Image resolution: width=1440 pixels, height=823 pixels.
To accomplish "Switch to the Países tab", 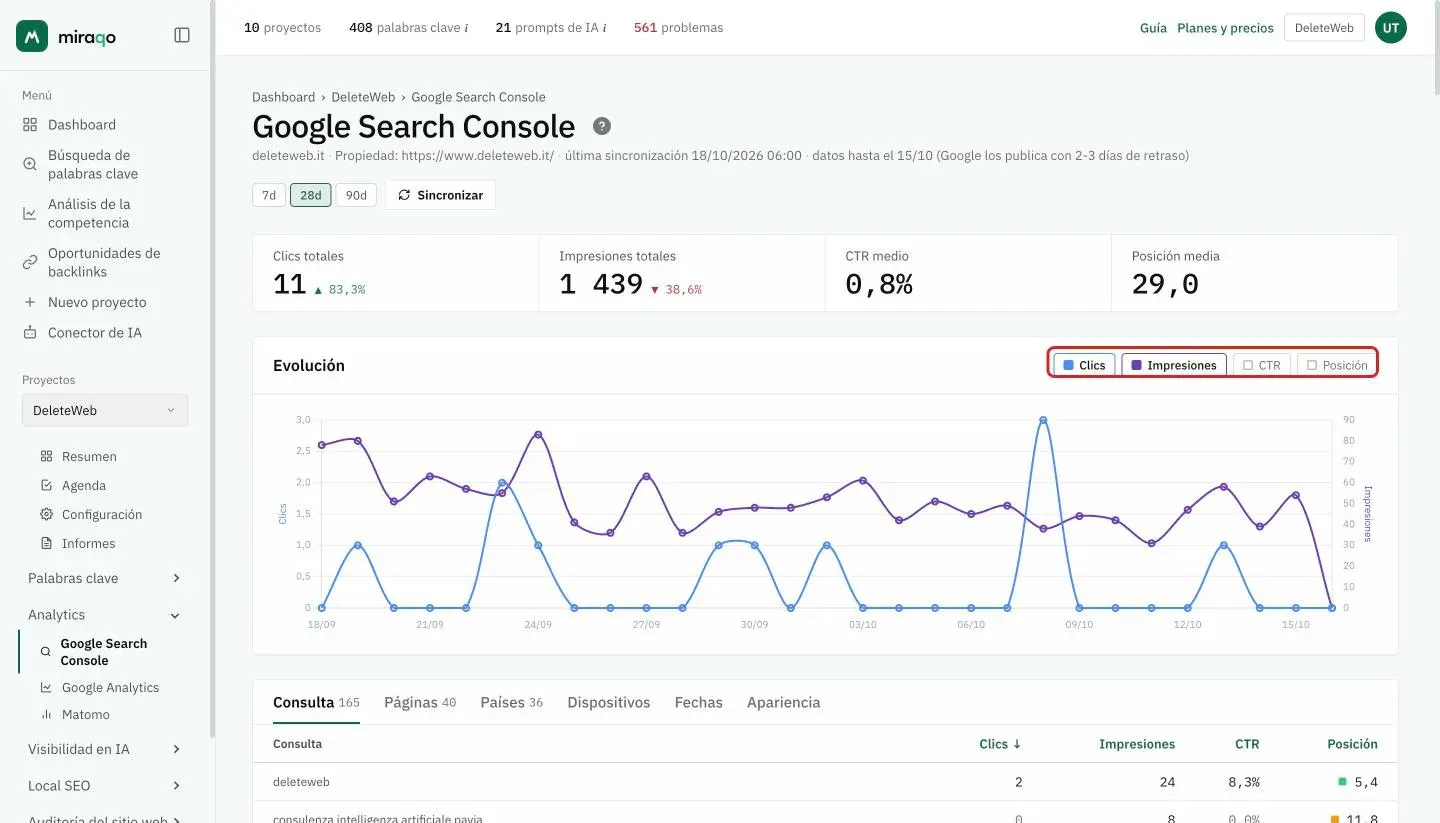I will point(511,702).
